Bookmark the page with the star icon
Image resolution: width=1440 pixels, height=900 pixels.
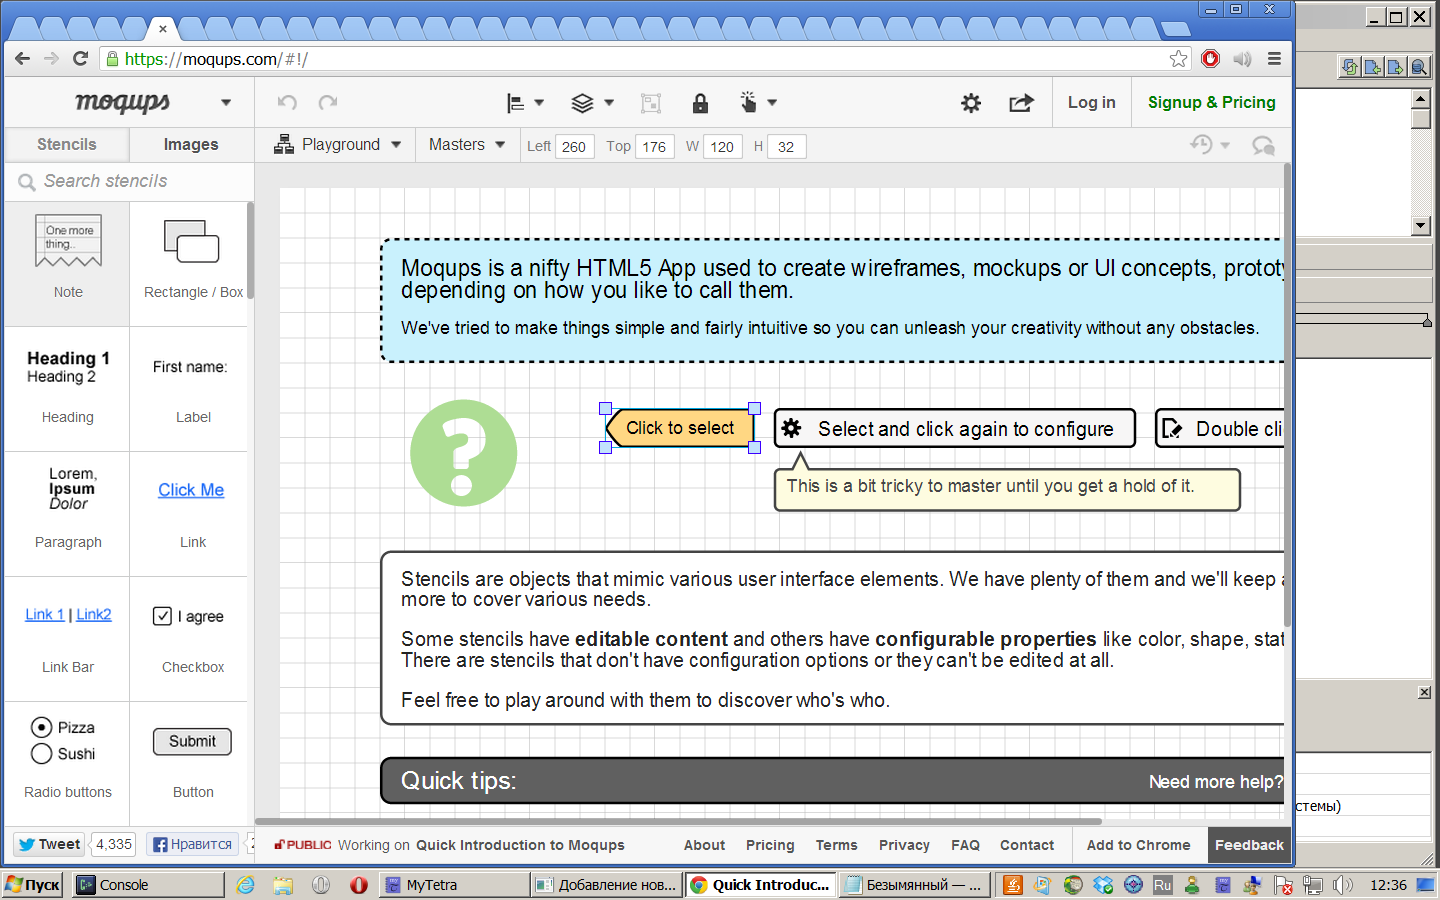tap(1179, 59)
